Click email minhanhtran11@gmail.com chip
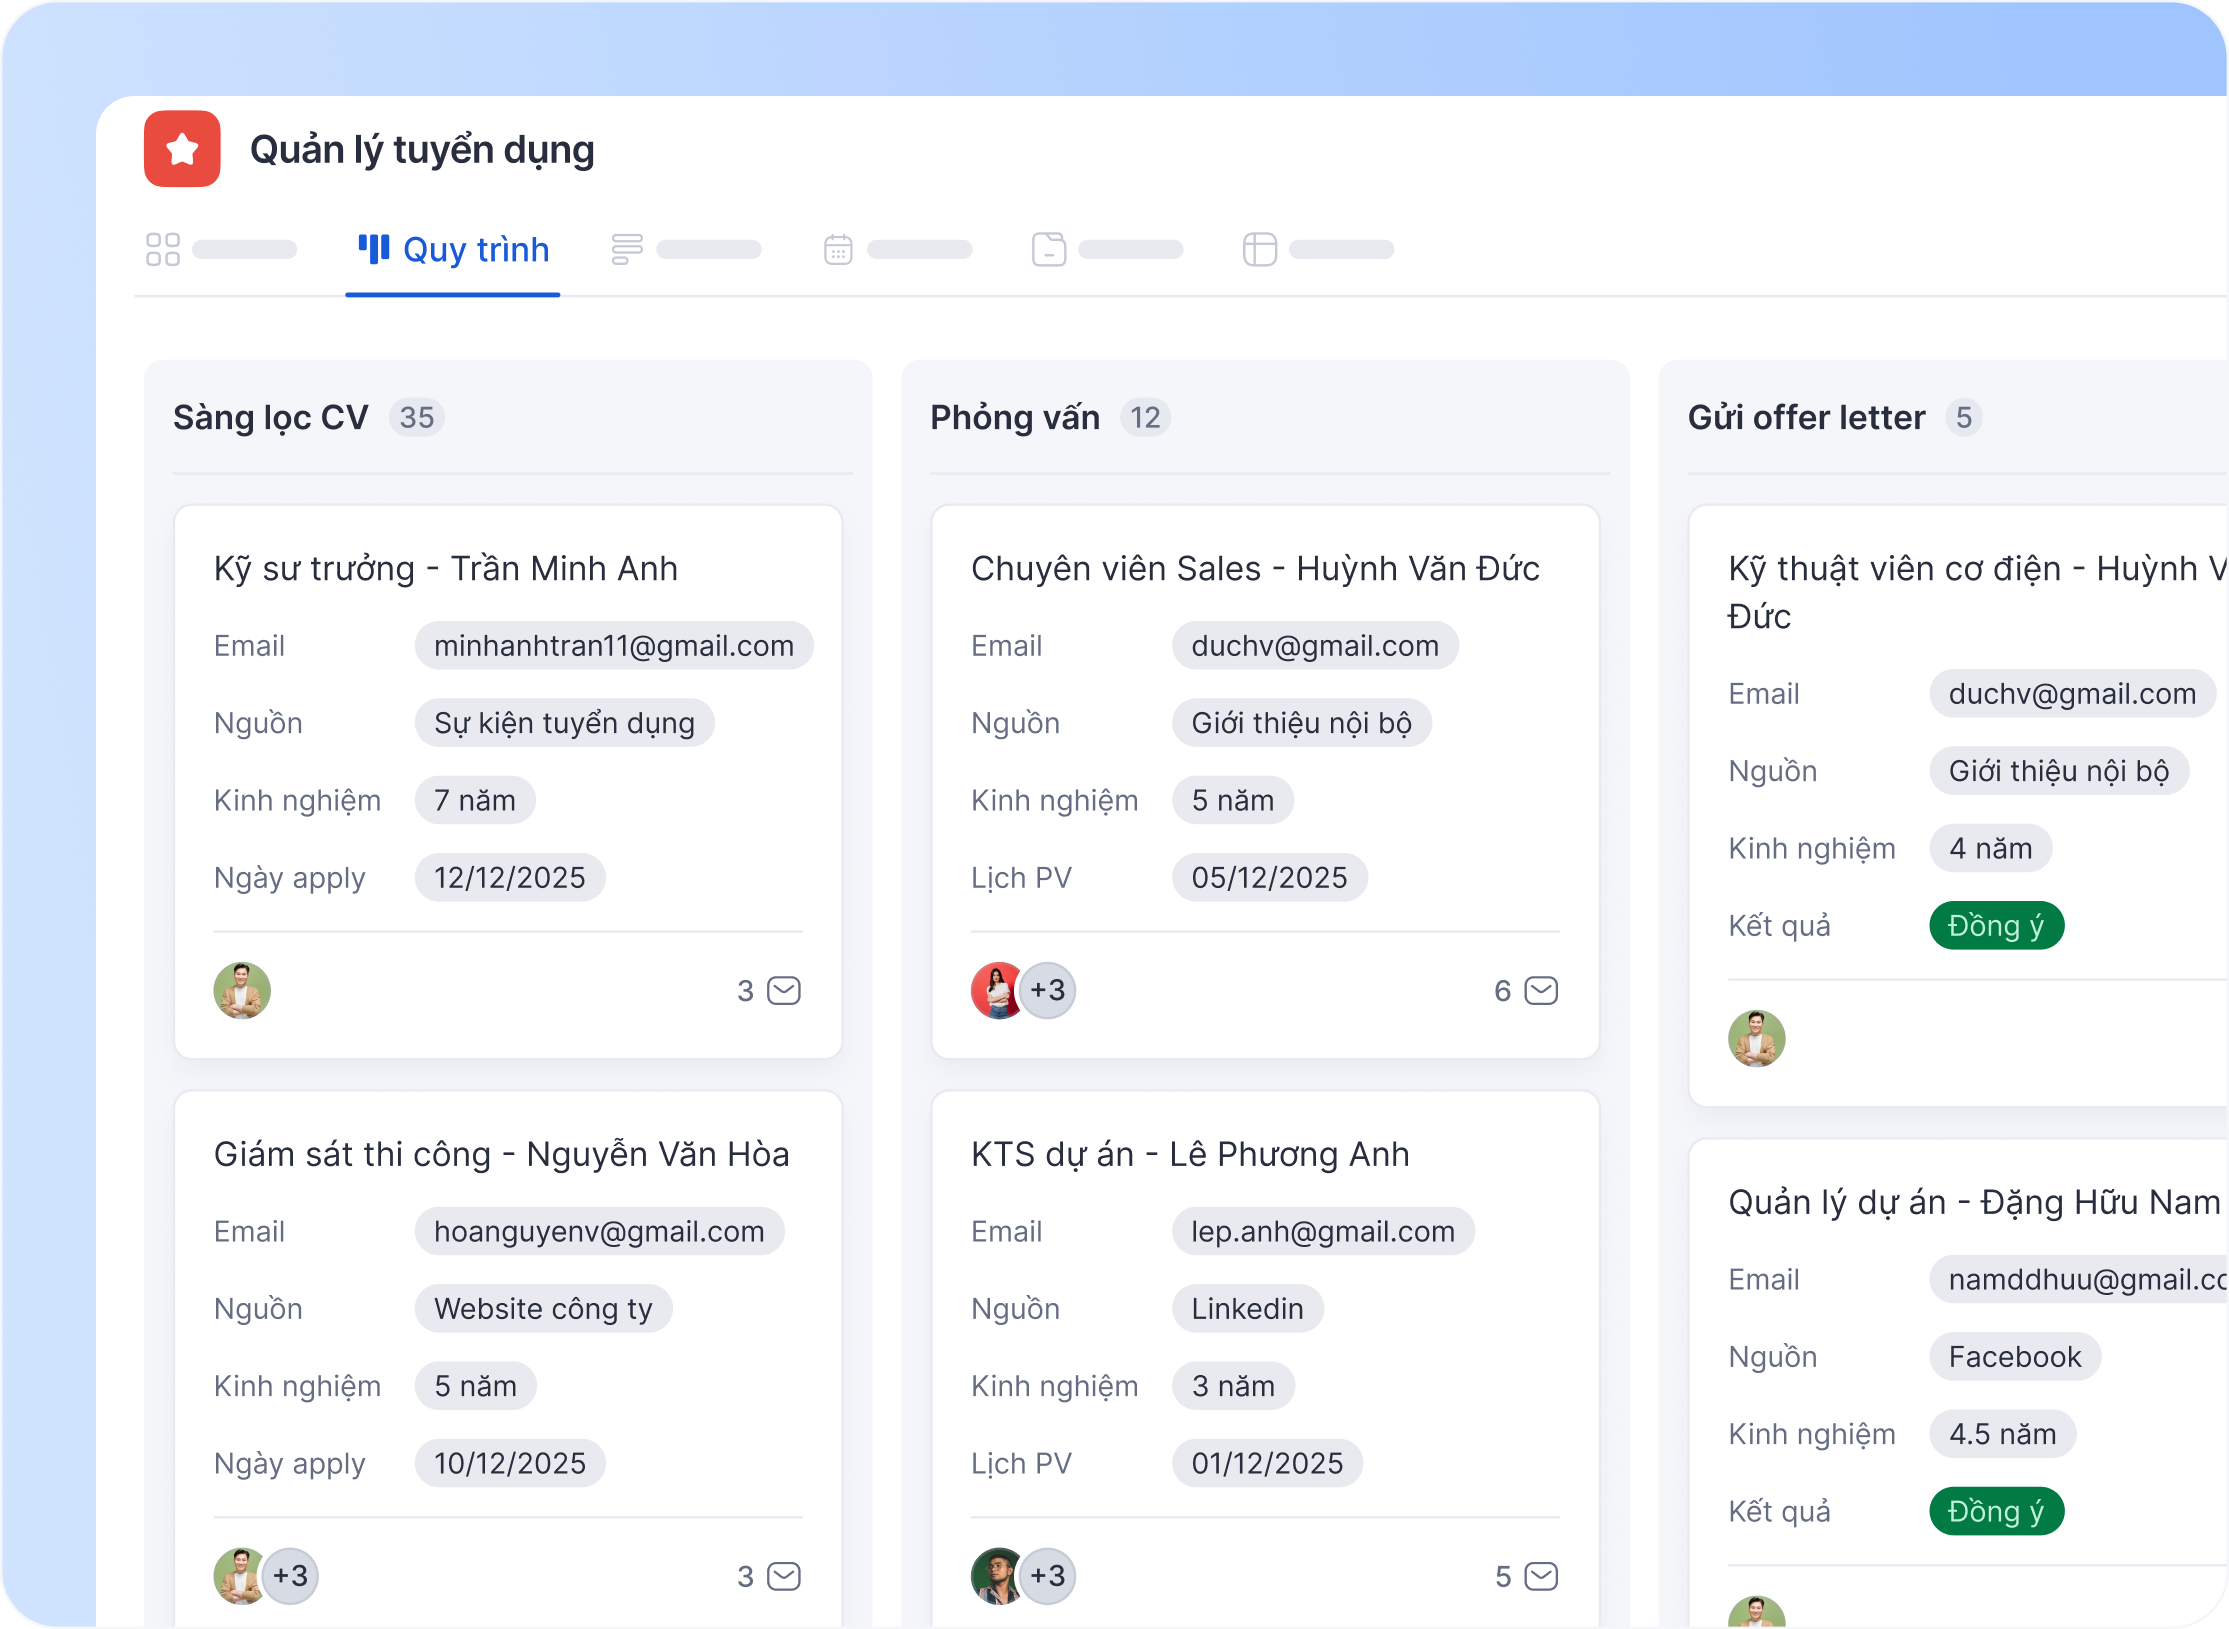This screenshot has height=1629, width=2229. coord(614,646)
